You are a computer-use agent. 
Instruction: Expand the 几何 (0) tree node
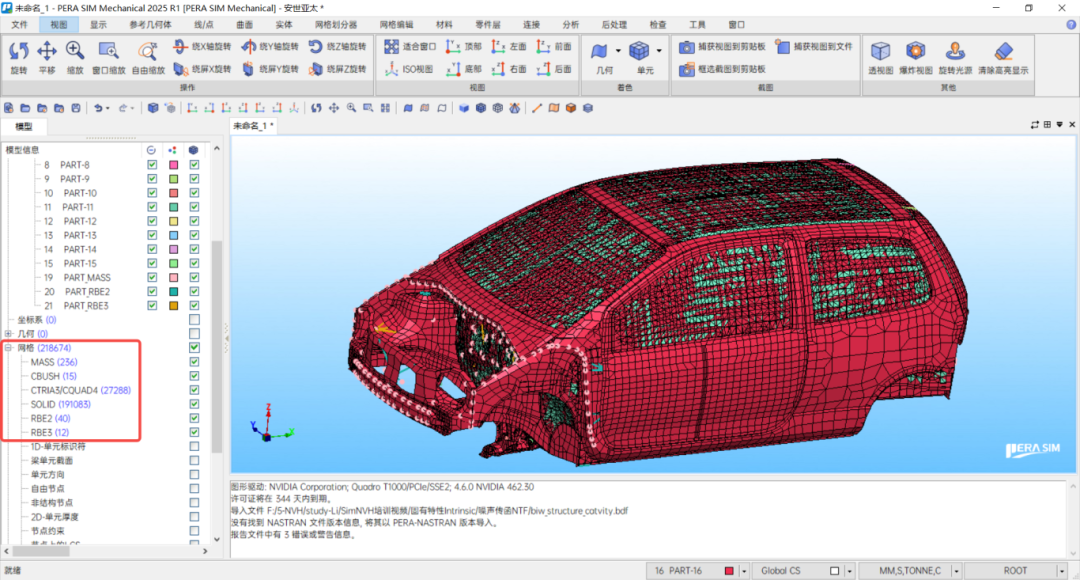[x=8, y=334]
